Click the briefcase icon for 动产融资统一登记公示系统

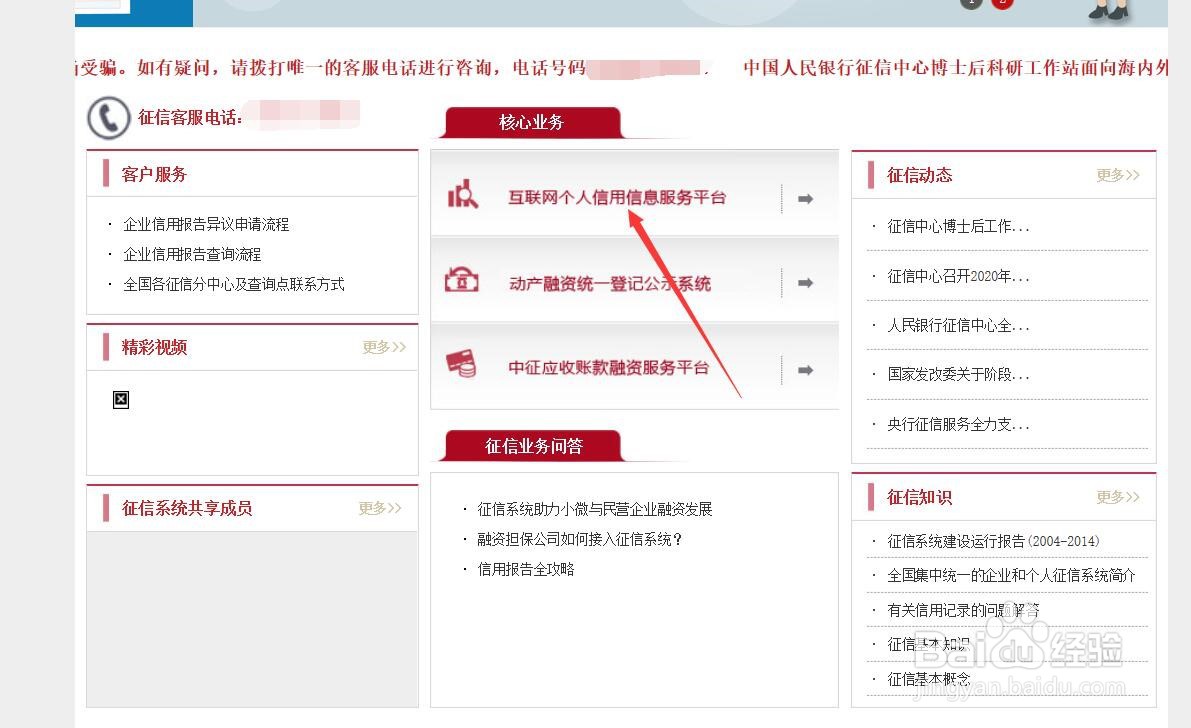(x=462, y=280)
